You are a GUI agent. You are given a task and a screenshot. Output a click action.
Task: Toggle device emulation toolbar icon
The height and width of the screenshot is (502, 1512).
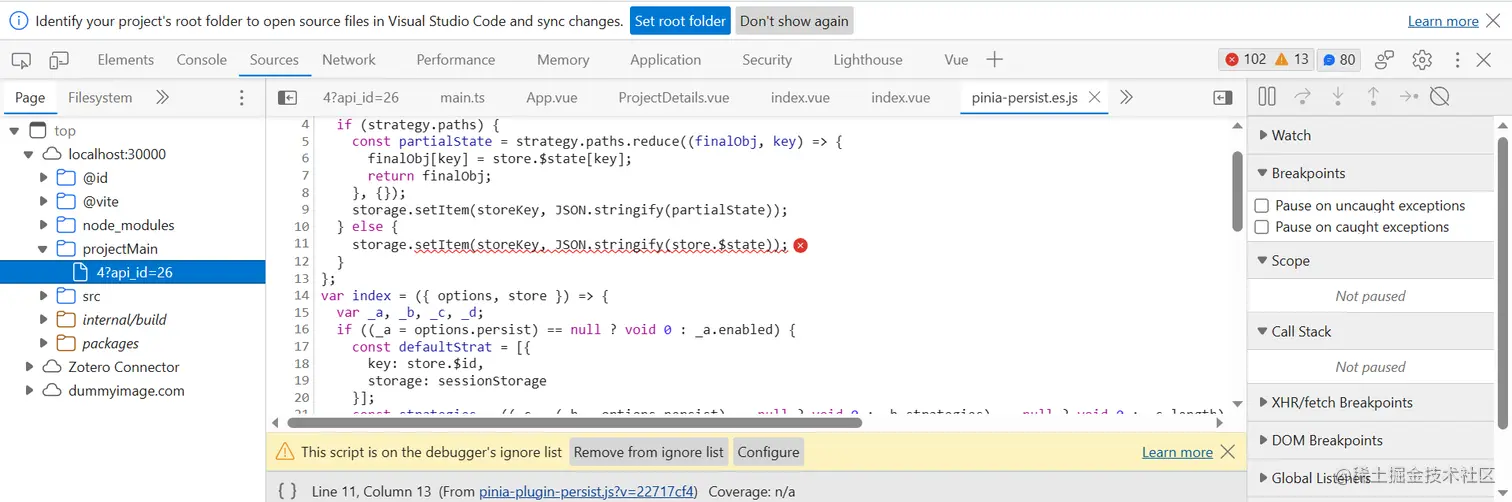[x=59, y=60]
